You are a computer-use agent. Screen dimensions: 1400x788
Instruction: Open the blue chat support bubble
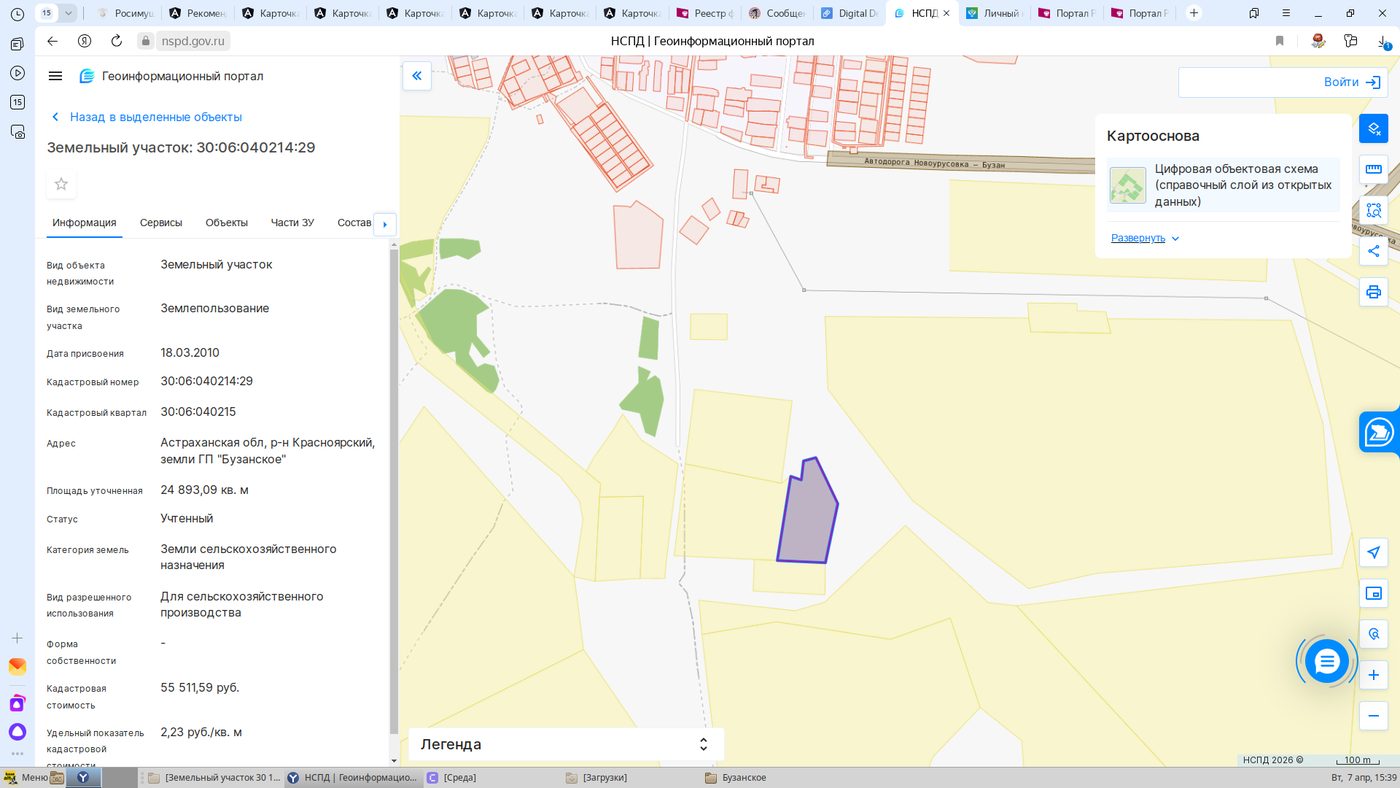1327,661
